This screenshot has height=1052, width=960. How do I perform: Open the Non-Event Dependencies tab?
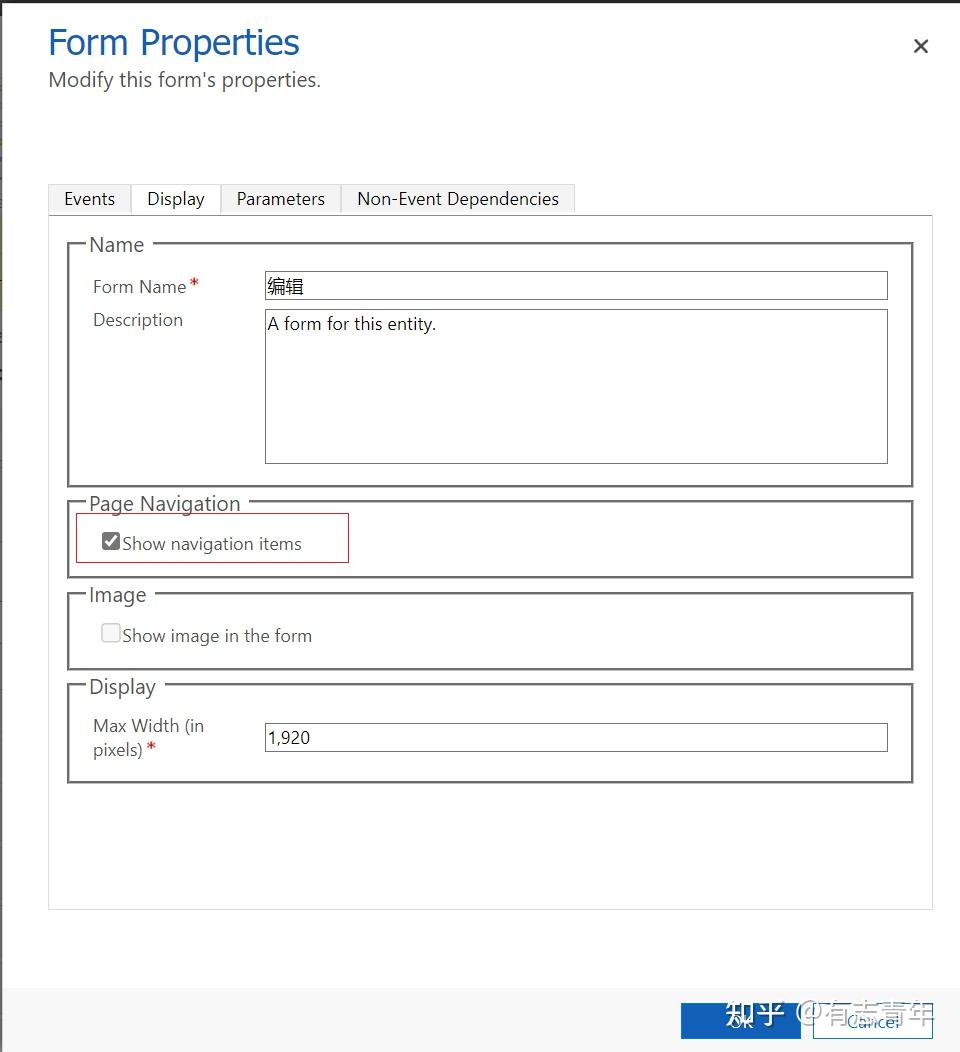tap(458, 199)
